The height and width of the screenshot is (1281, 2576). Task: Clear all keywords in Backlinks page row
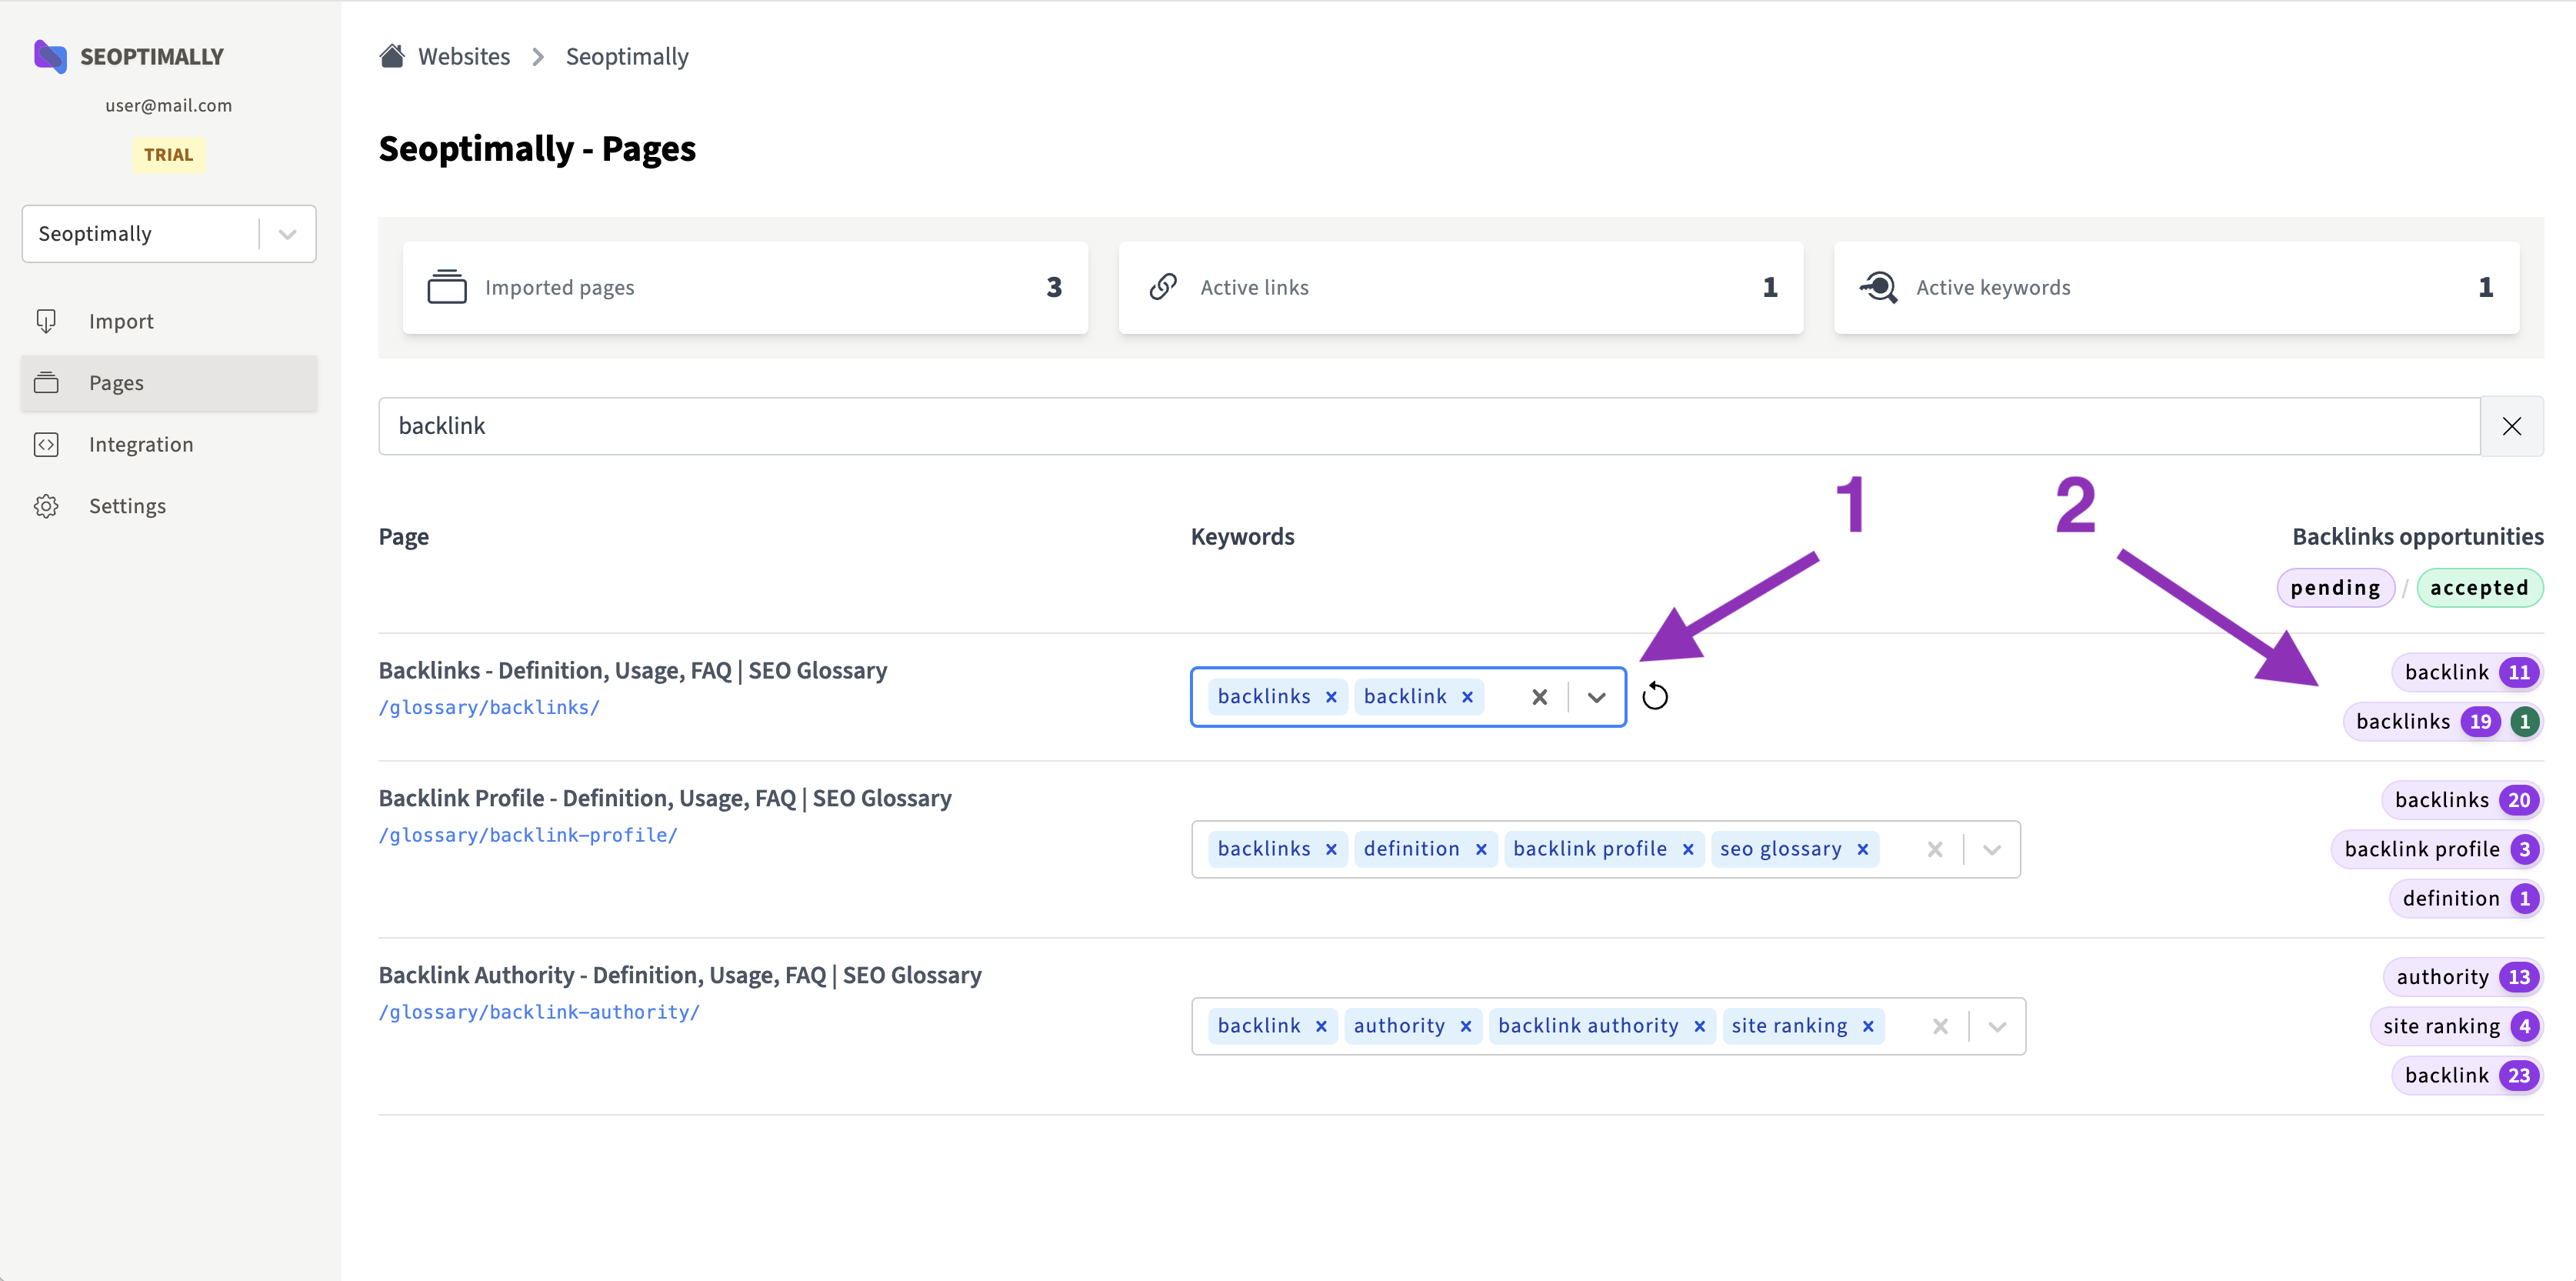click(x=1540, y=697)
